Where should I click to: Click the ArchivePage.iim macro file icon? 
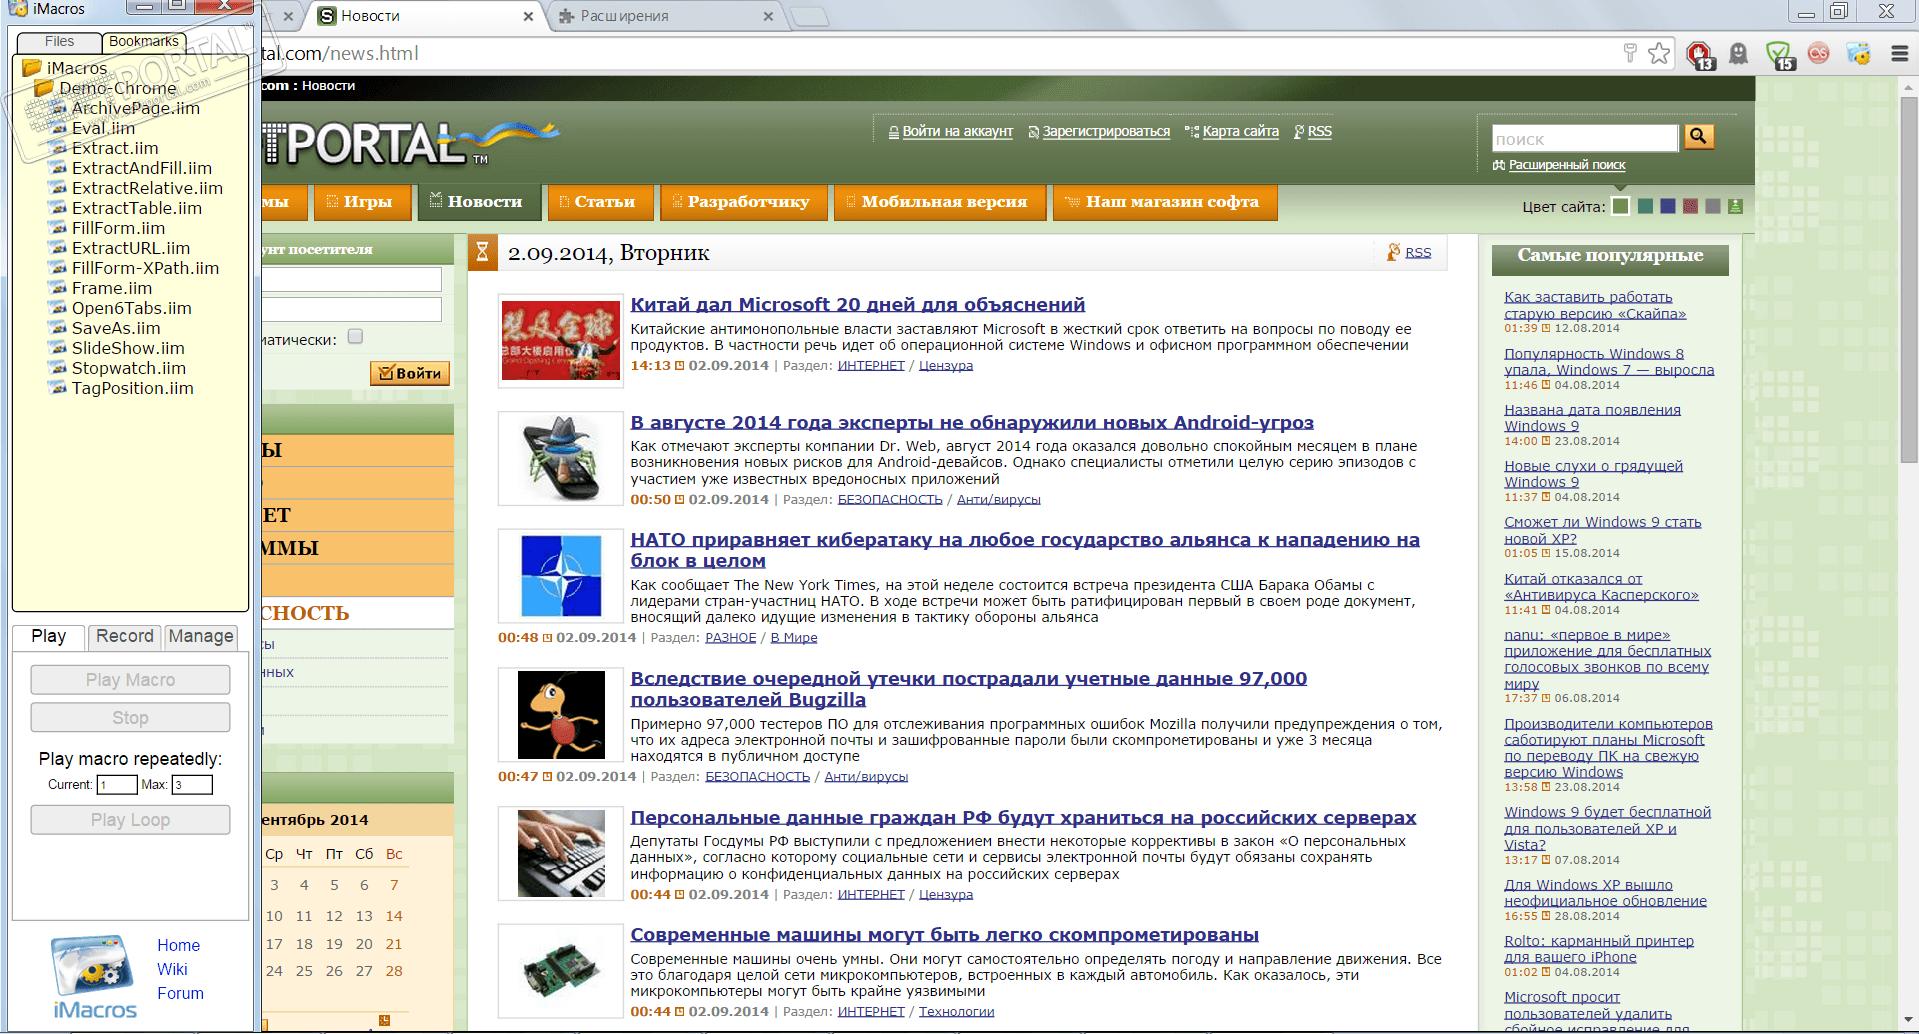pos(59,108)
